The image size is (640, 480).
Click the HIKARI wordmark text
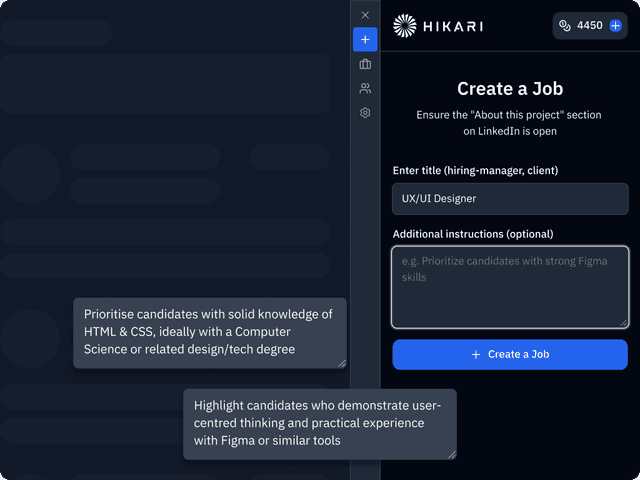(454, 25)
